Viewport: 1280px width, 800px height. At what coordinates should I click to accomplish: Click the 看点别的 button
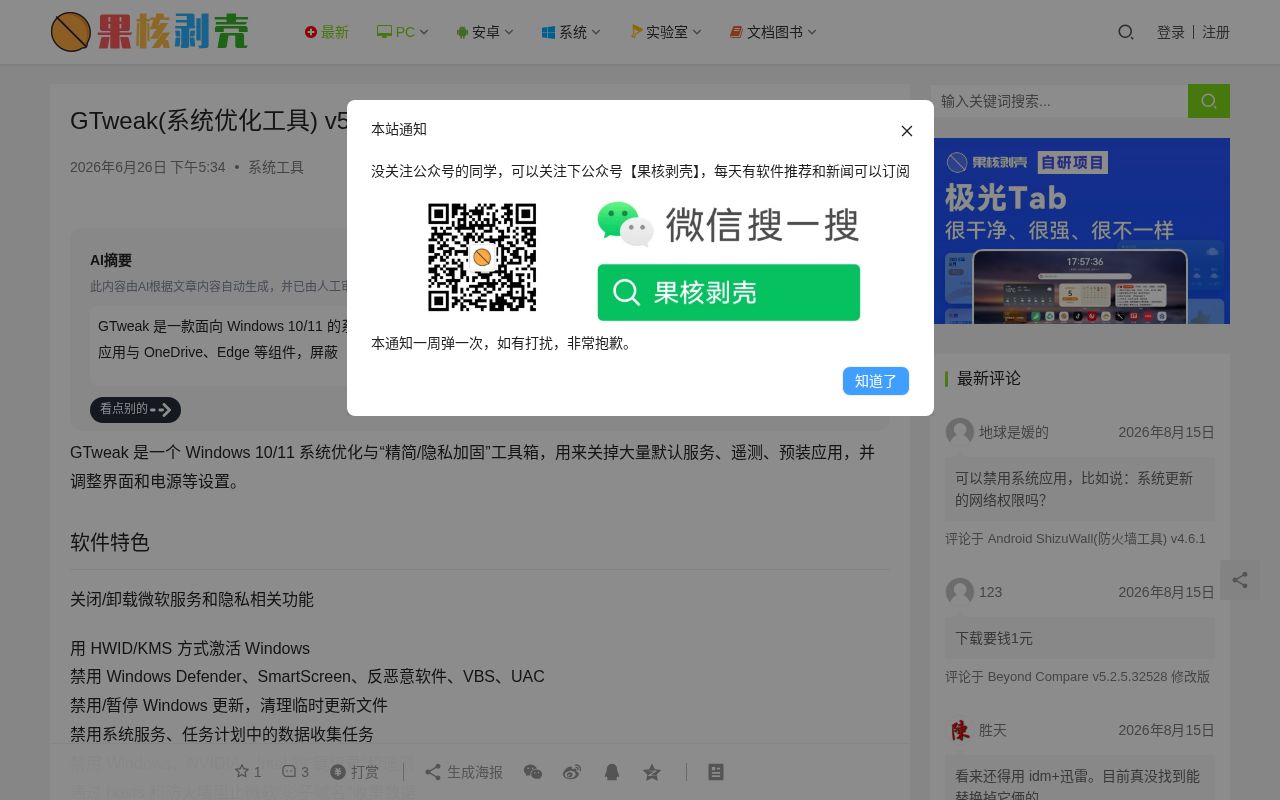click(x=135, y=409)
